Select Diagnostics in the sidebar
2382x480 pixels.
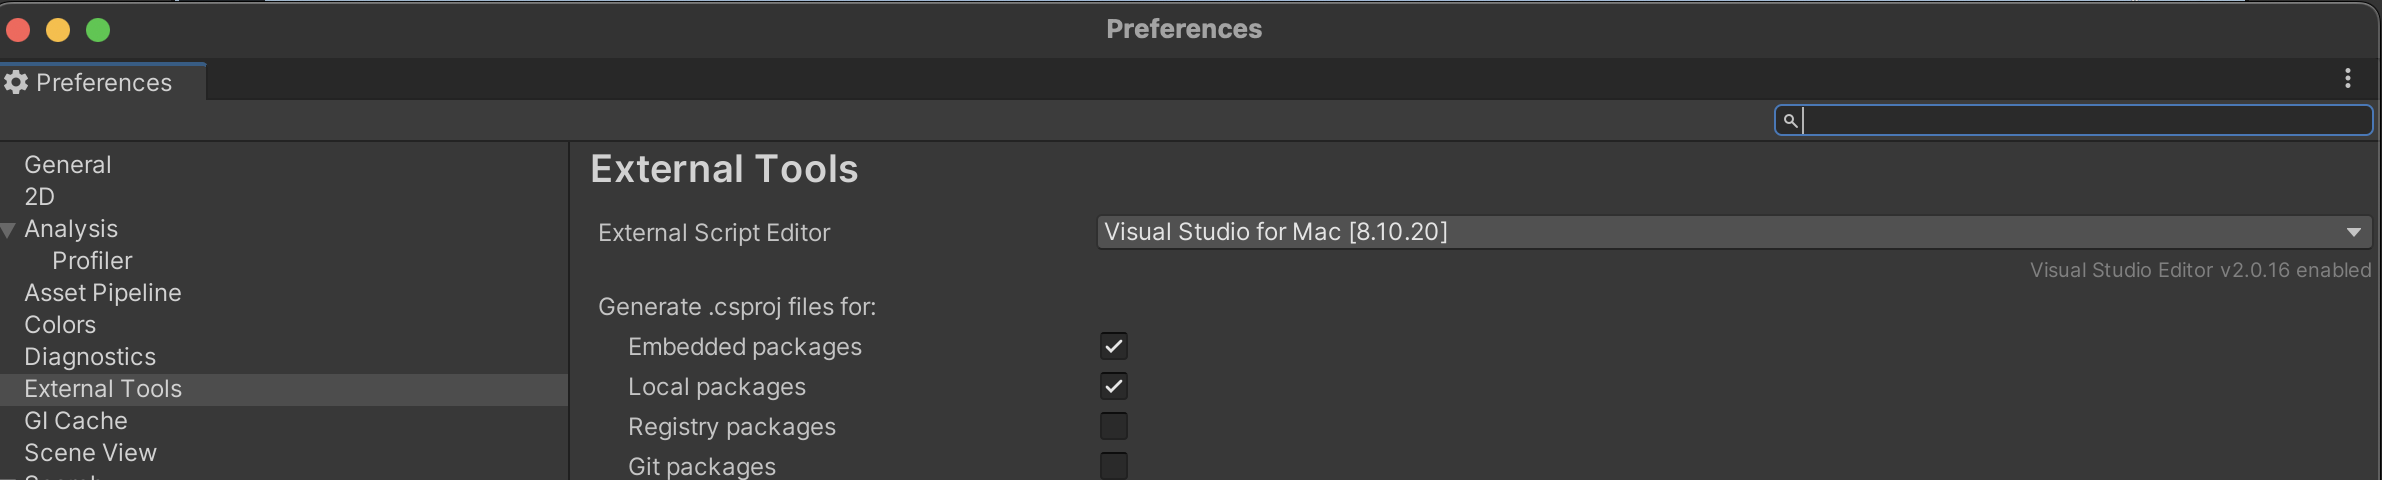pos(90,357)
